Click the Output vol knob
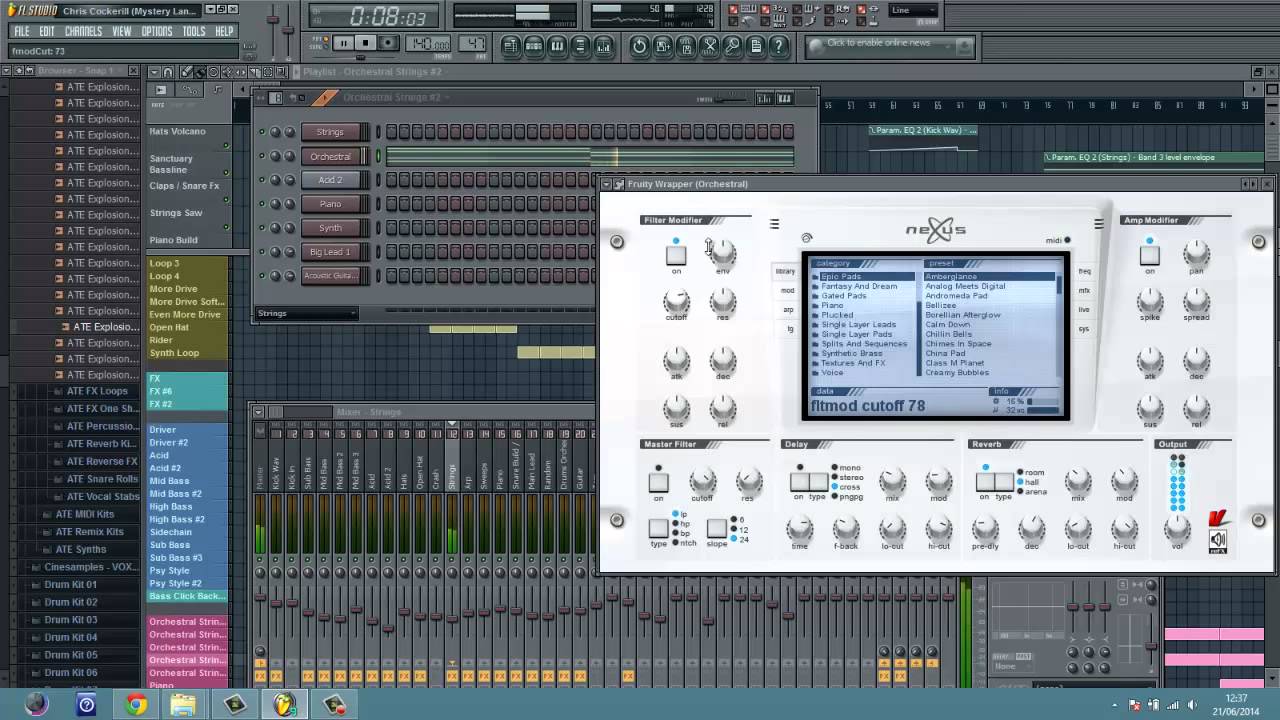Viewport: 1280px width, 720px height. pyautogui.click(x=1178, y=527)
